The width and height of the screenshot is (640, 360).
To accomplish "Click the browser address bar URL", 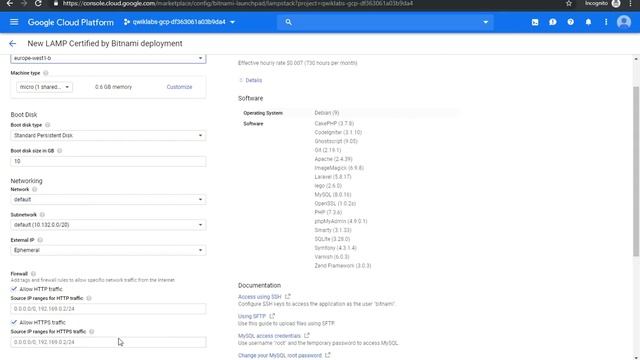I will [238, 4].
